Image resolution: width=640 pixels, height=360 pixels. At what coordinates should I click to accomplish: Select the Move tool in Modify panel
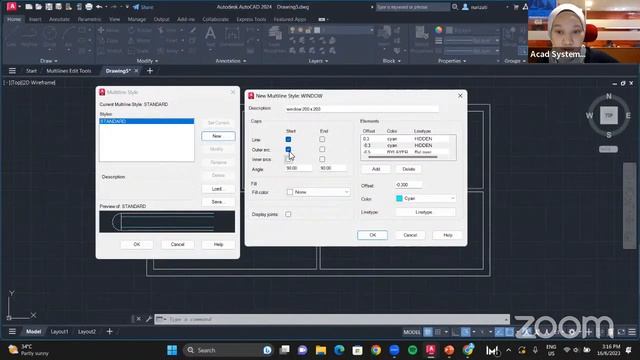109,31
